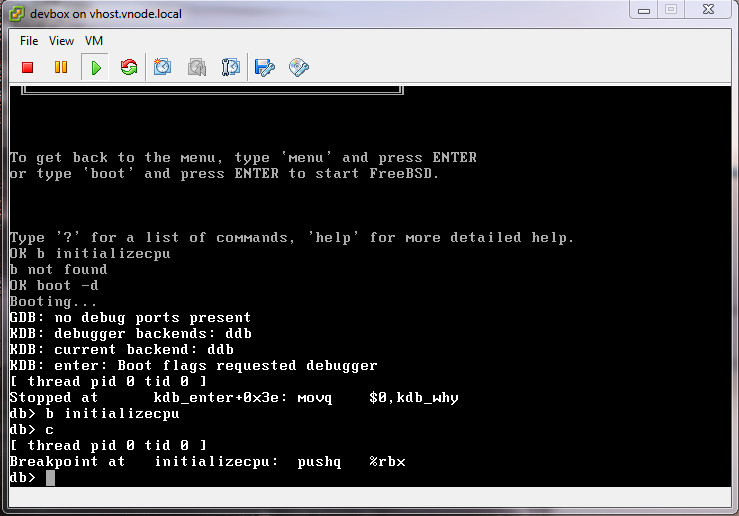Click the 'db> c' command line
Viewport: 739px width, 516px height.
(x=32, y=430)
